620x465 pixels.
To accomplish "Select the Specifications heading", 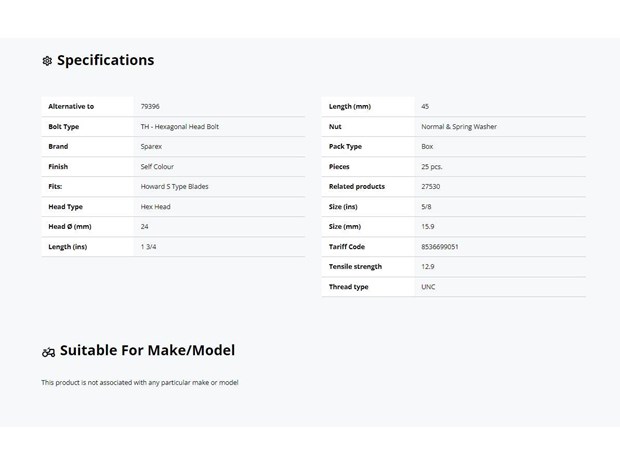I will 106,60.
